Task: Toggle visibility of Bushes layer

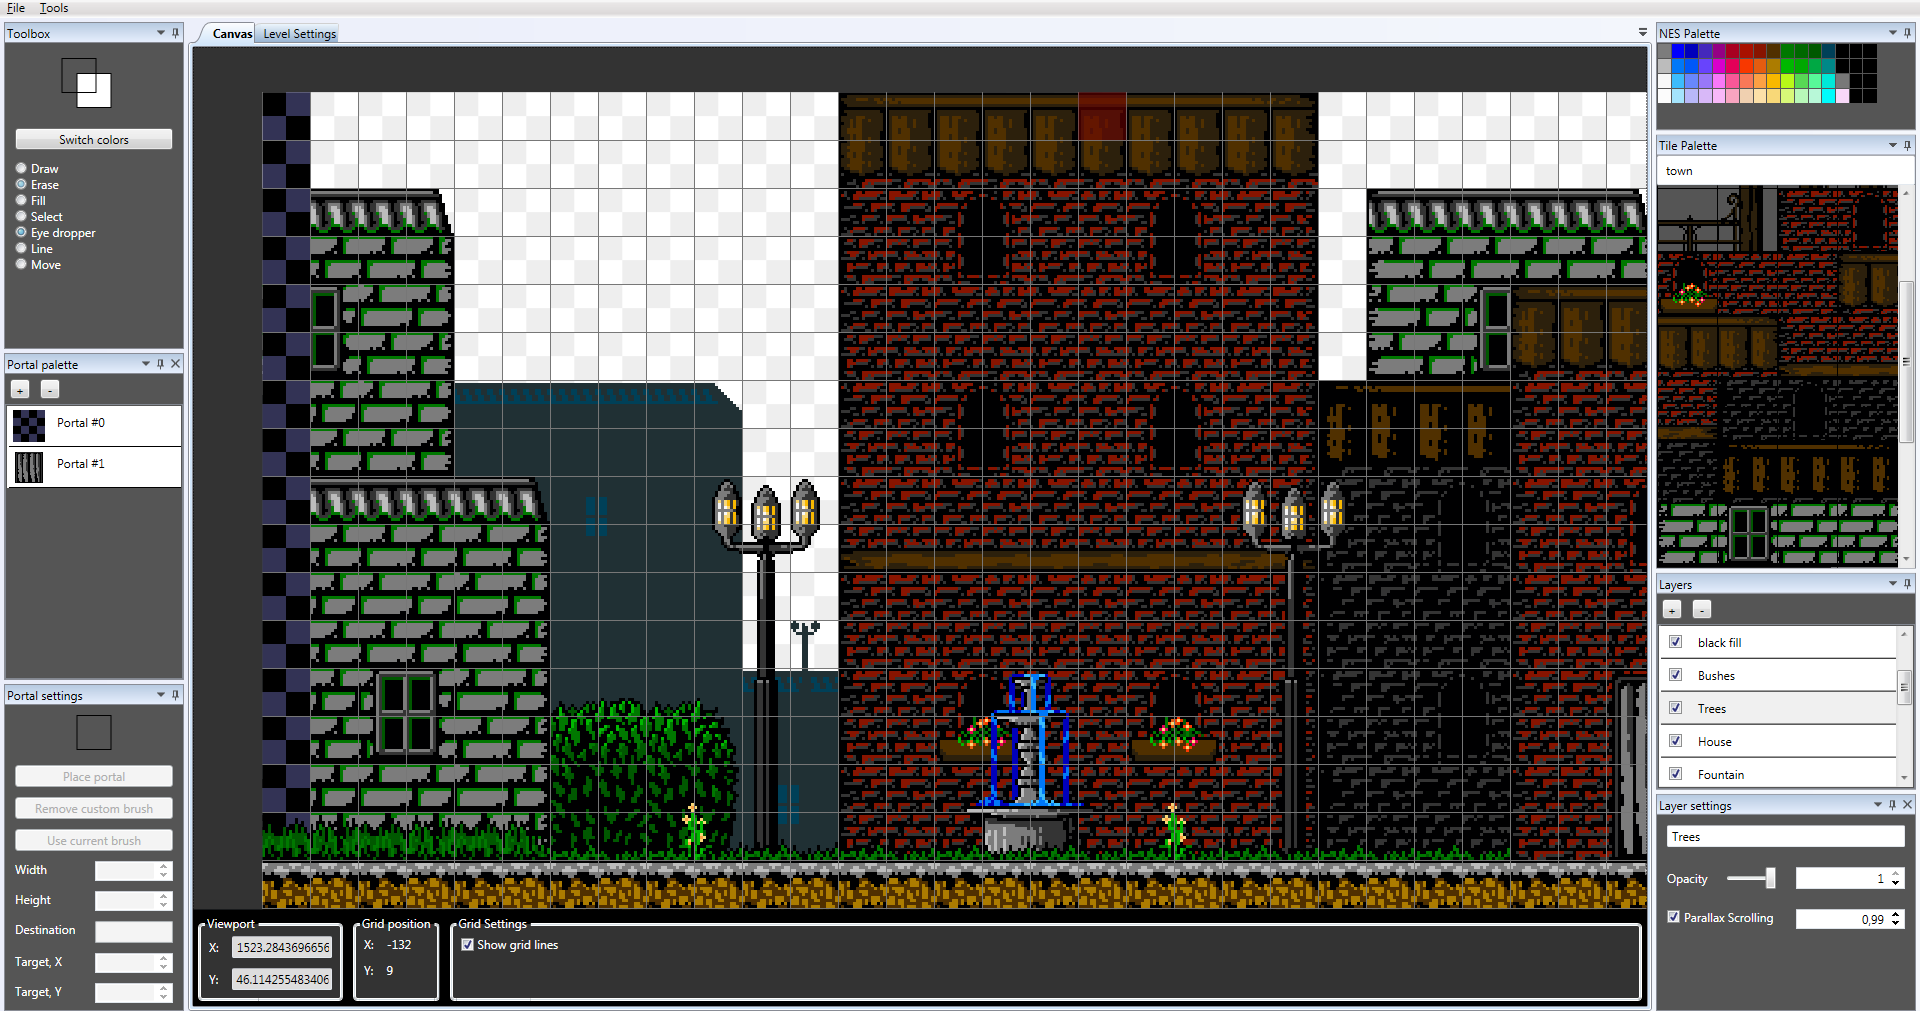Action: [1676, 675]
